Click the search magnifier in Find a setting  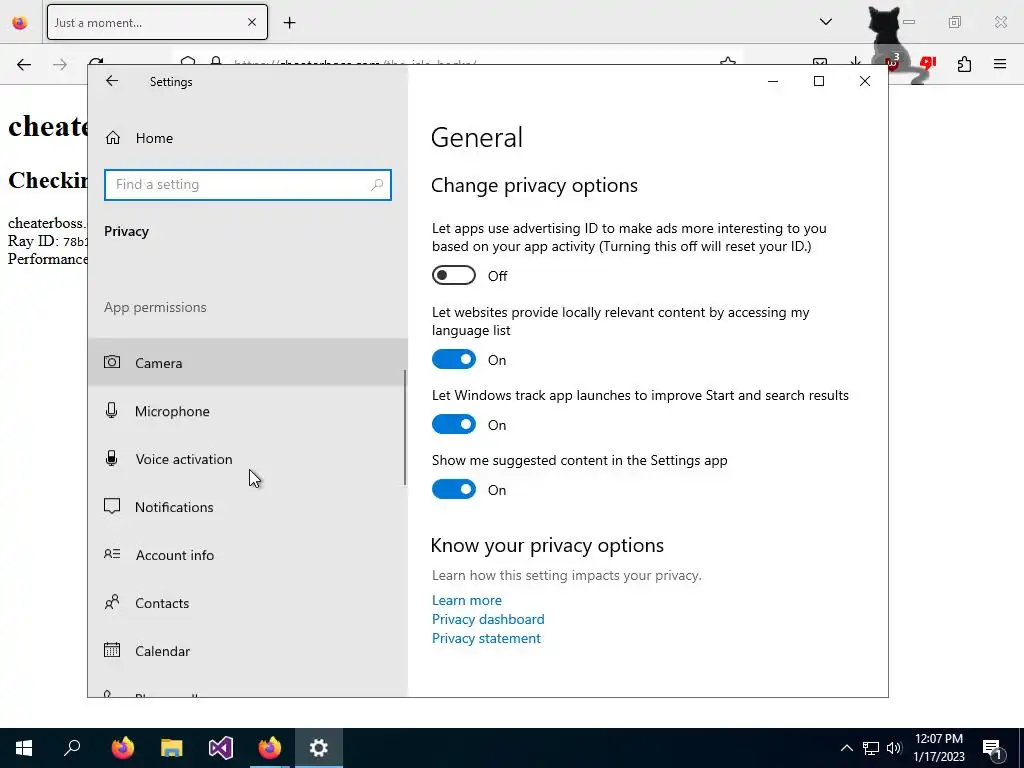click(377, 185)
